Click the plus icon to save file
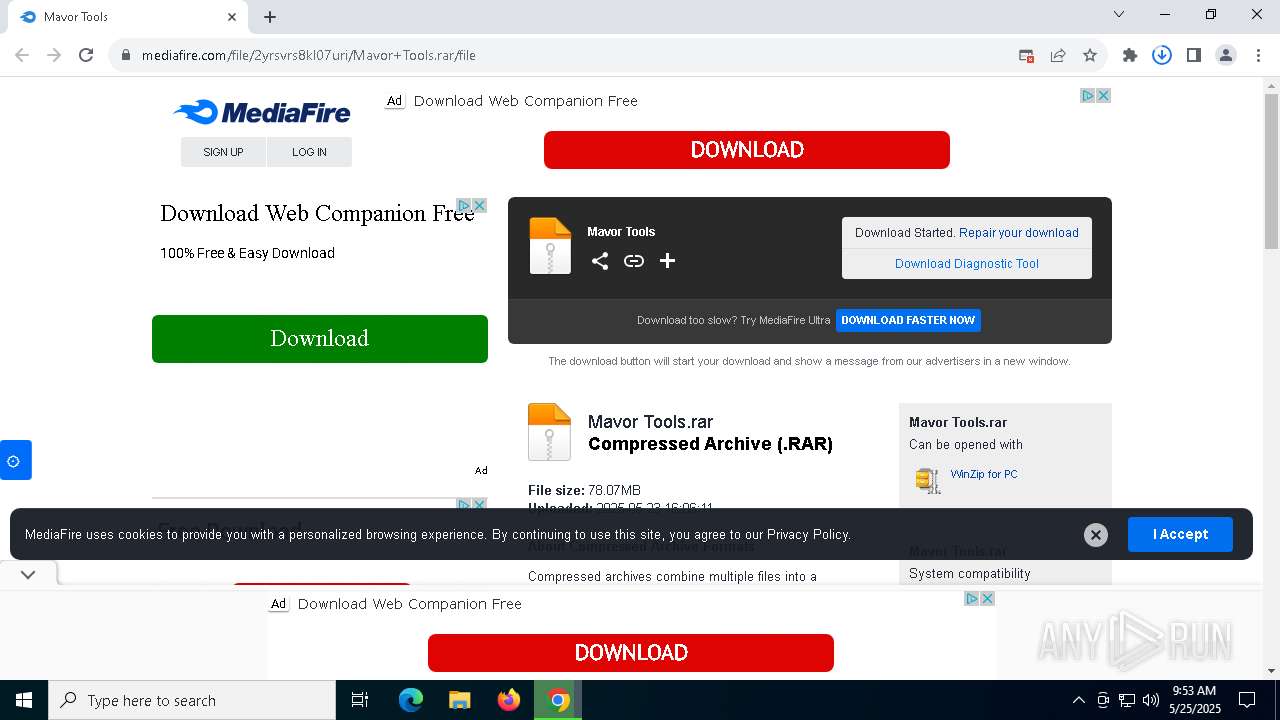This screenshot has height=720, width=1280. pos(668,261)
